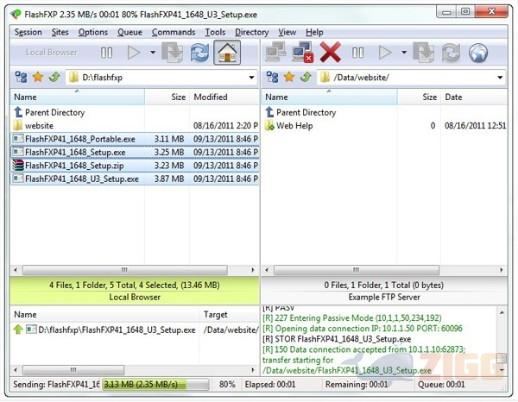Click the remote pane pause button
Screen dimensions: 518x402
[x=358, y=52]
